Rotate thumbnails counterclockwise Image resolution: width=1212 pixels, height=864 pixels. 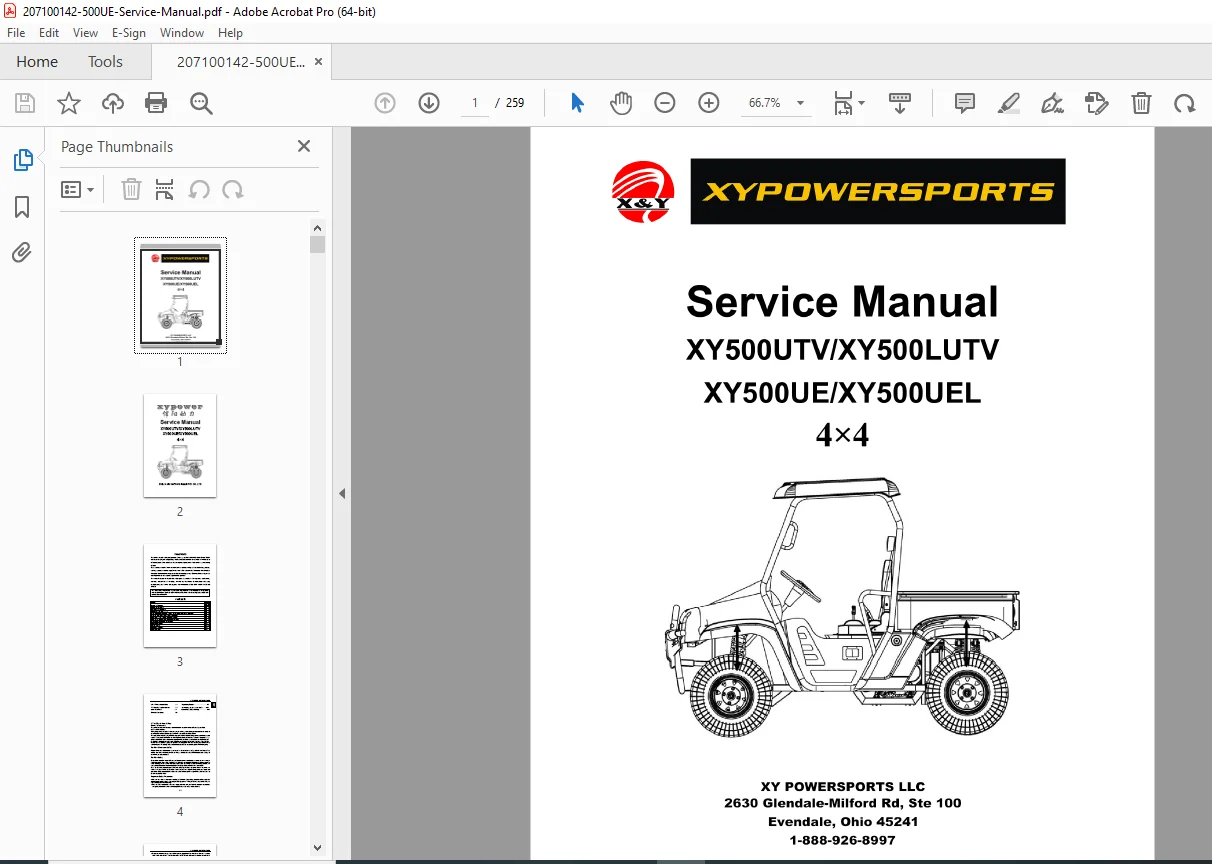199,190
